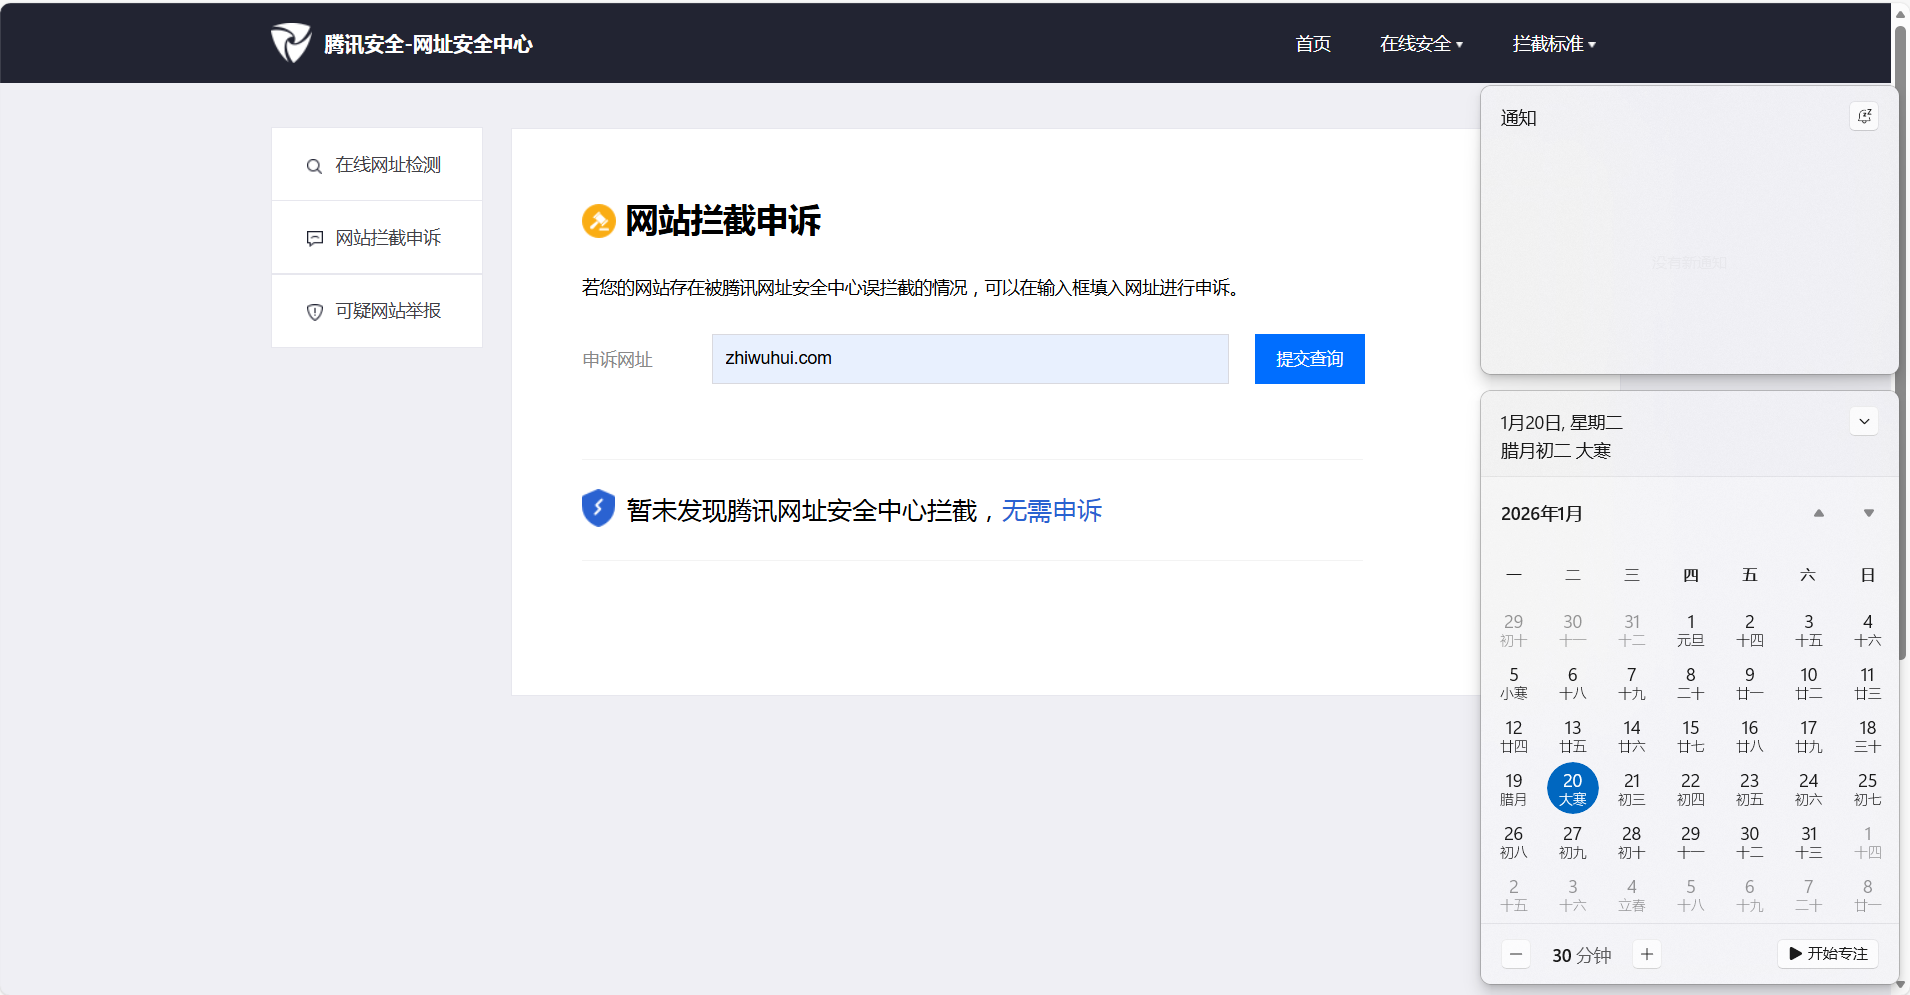Open notification settings icon in 通知 panel

point(1864,116)
